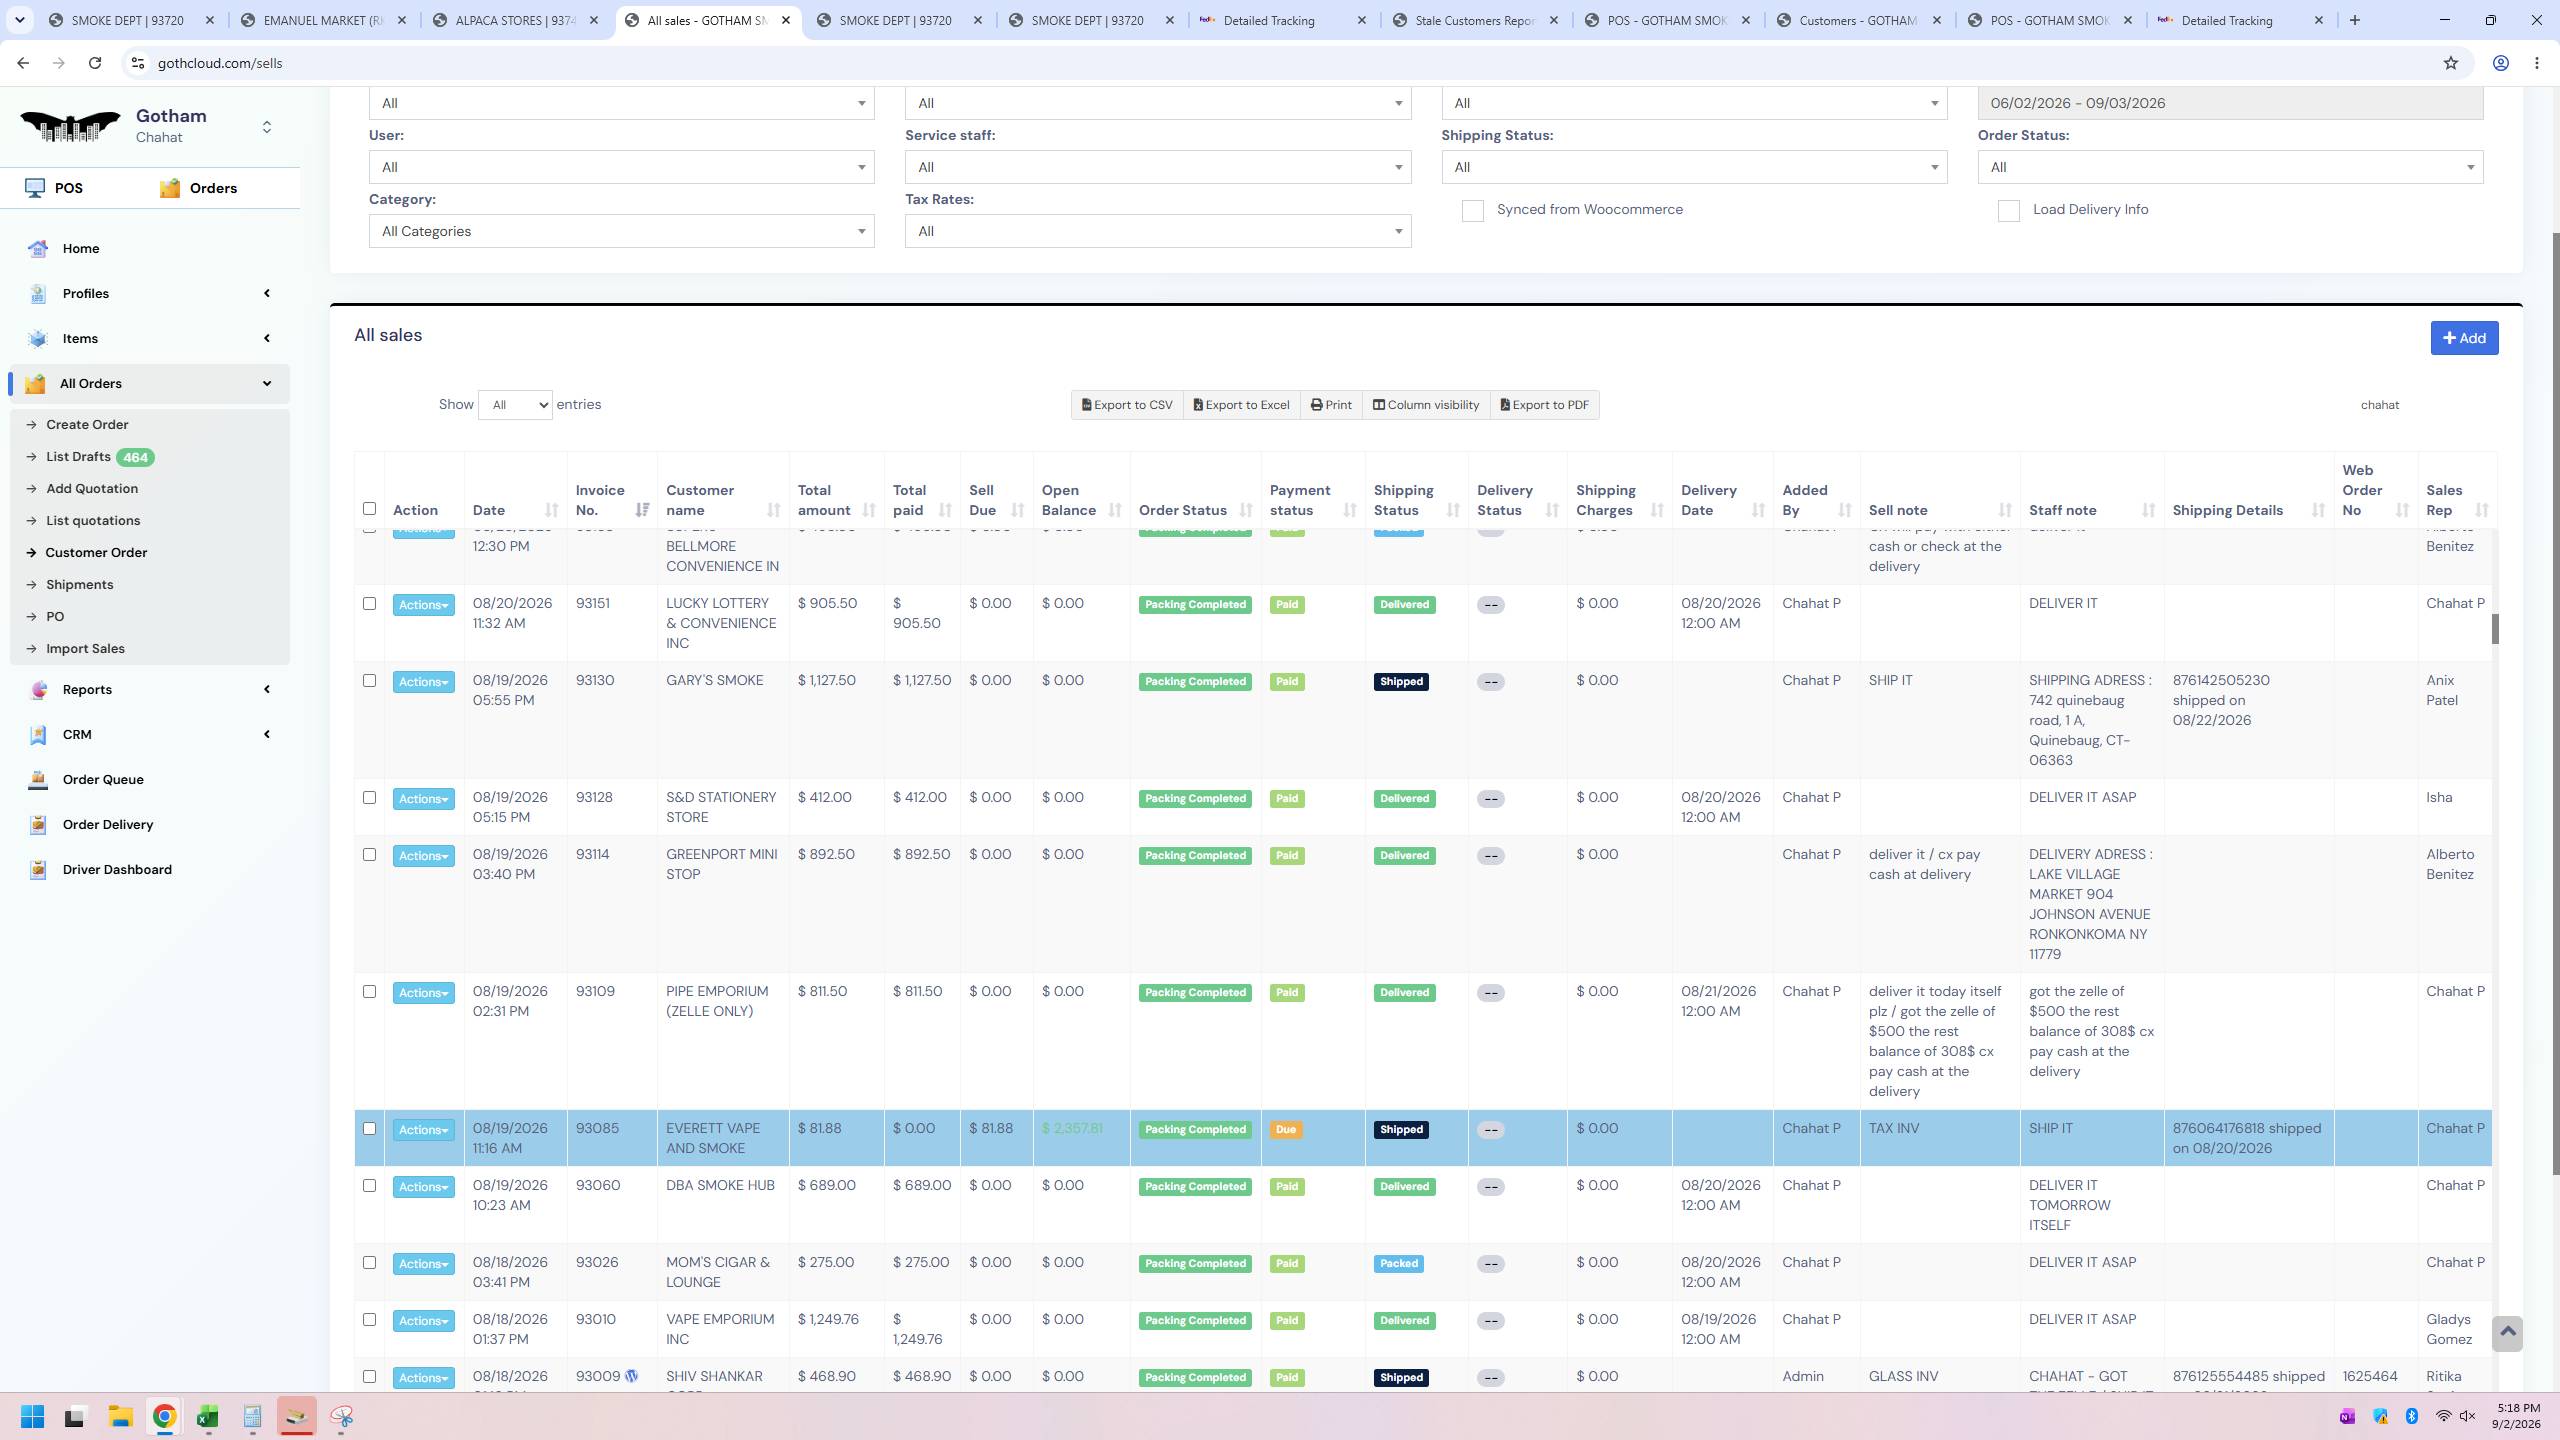
Task: Click the blue Add button
Action: click(2464, 338)
